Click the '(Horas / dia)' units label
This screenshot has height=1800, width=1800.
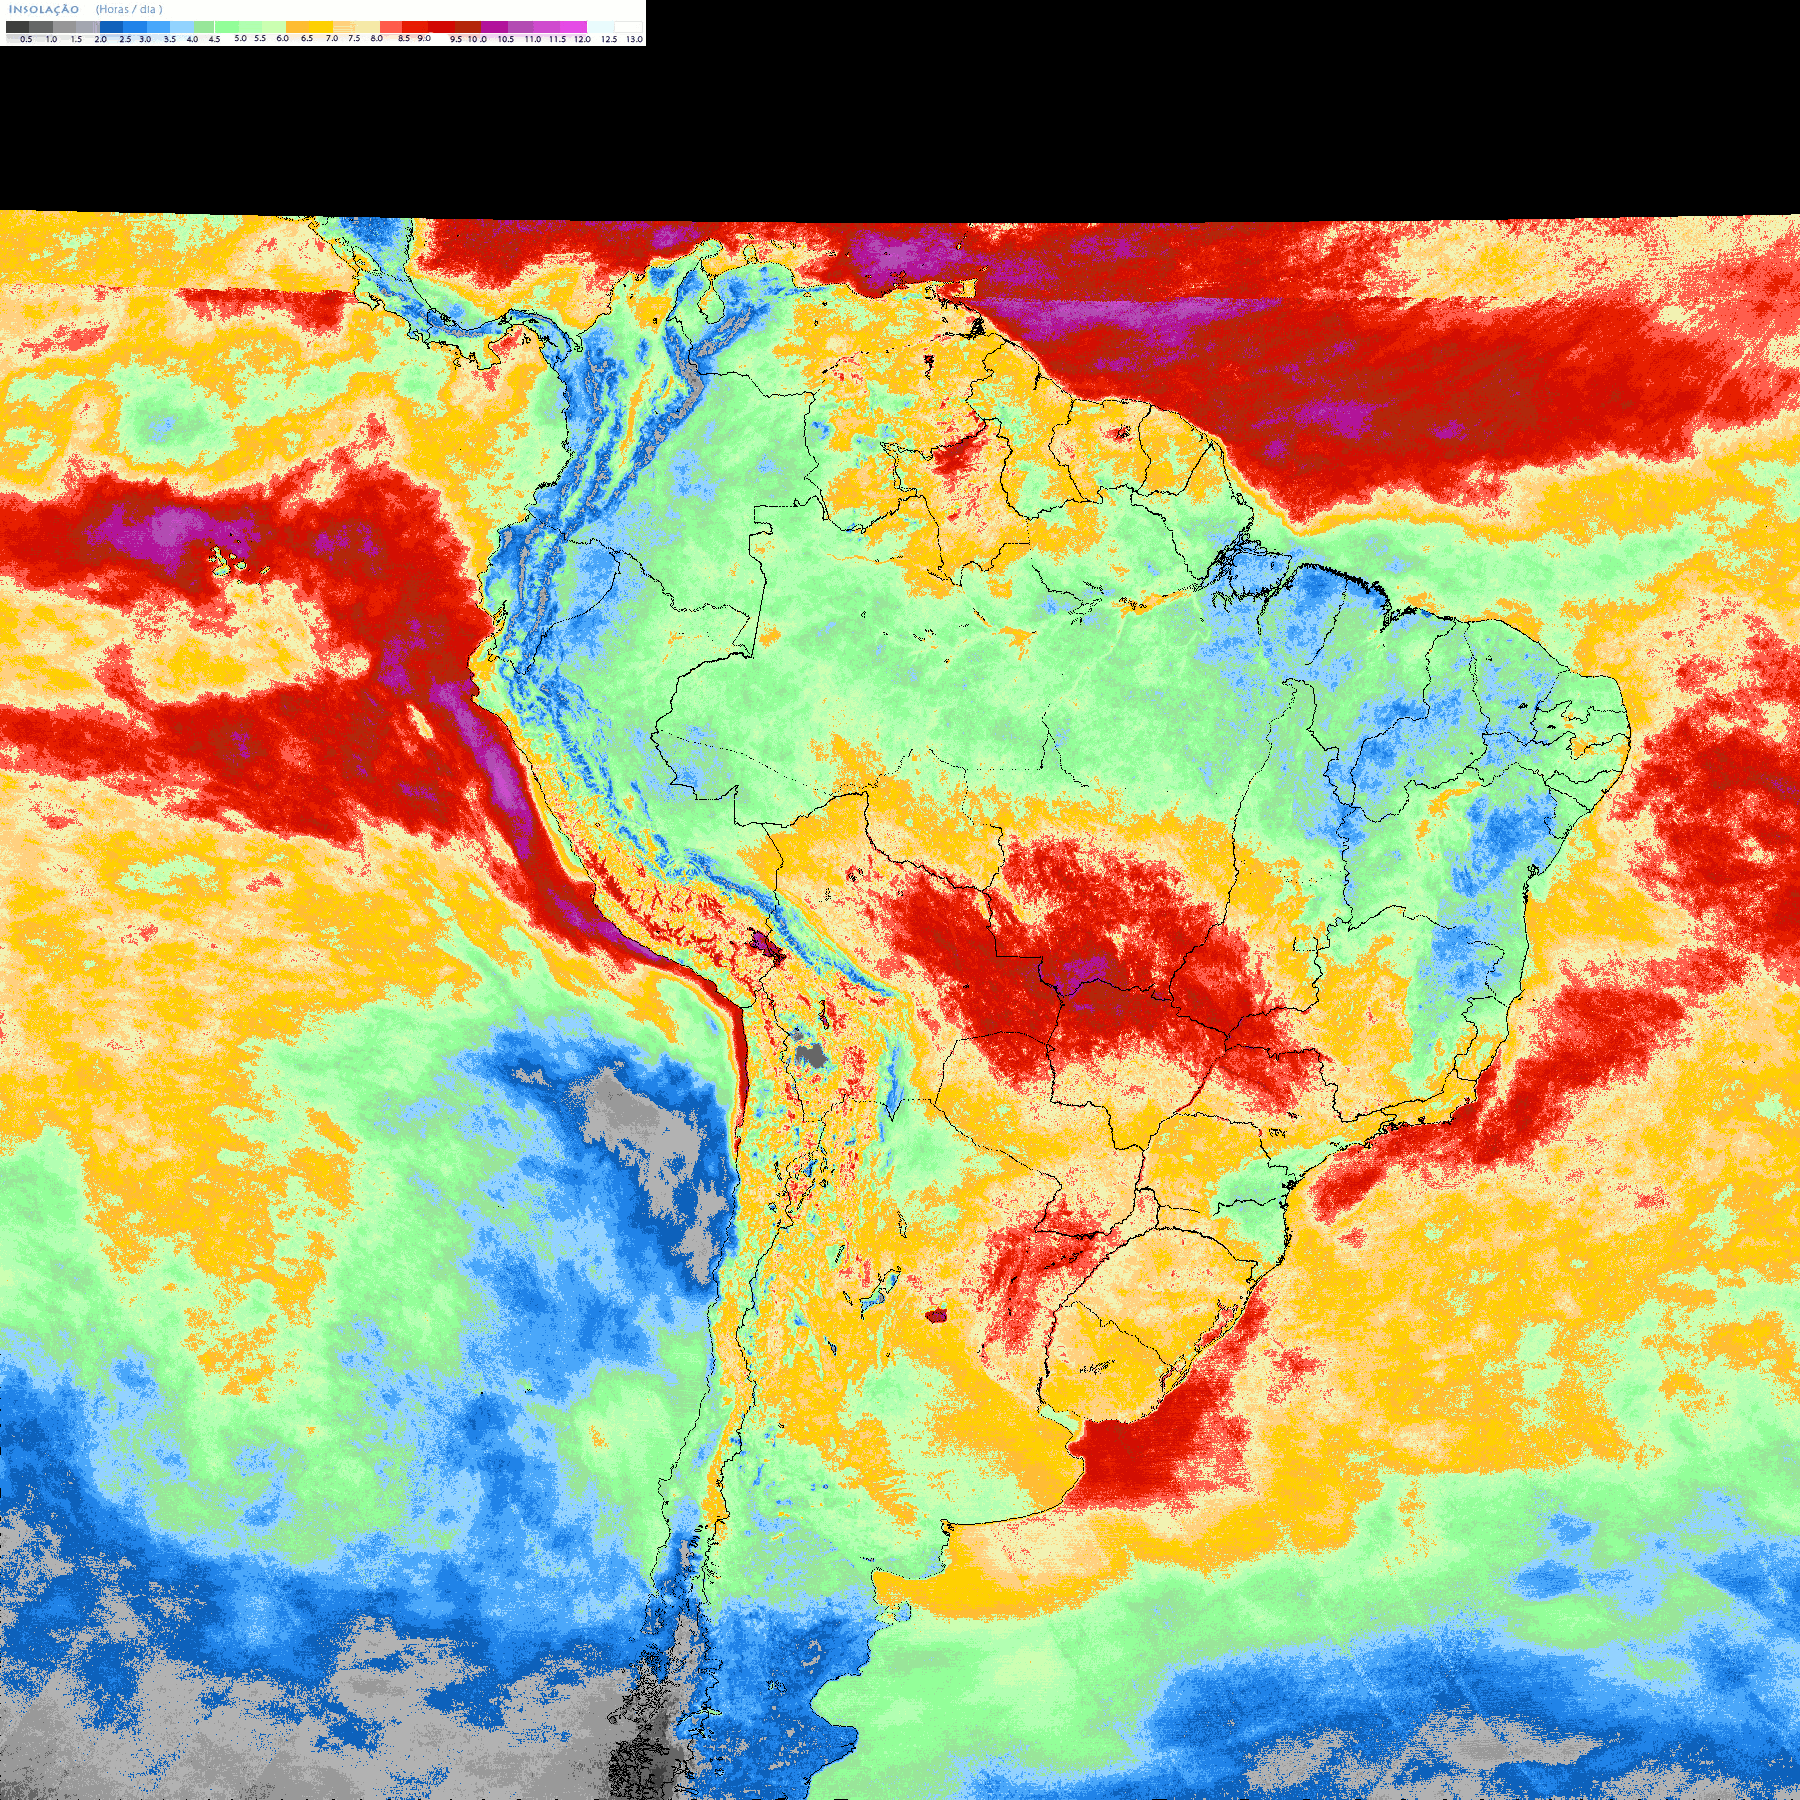click(x=129, y=9)
